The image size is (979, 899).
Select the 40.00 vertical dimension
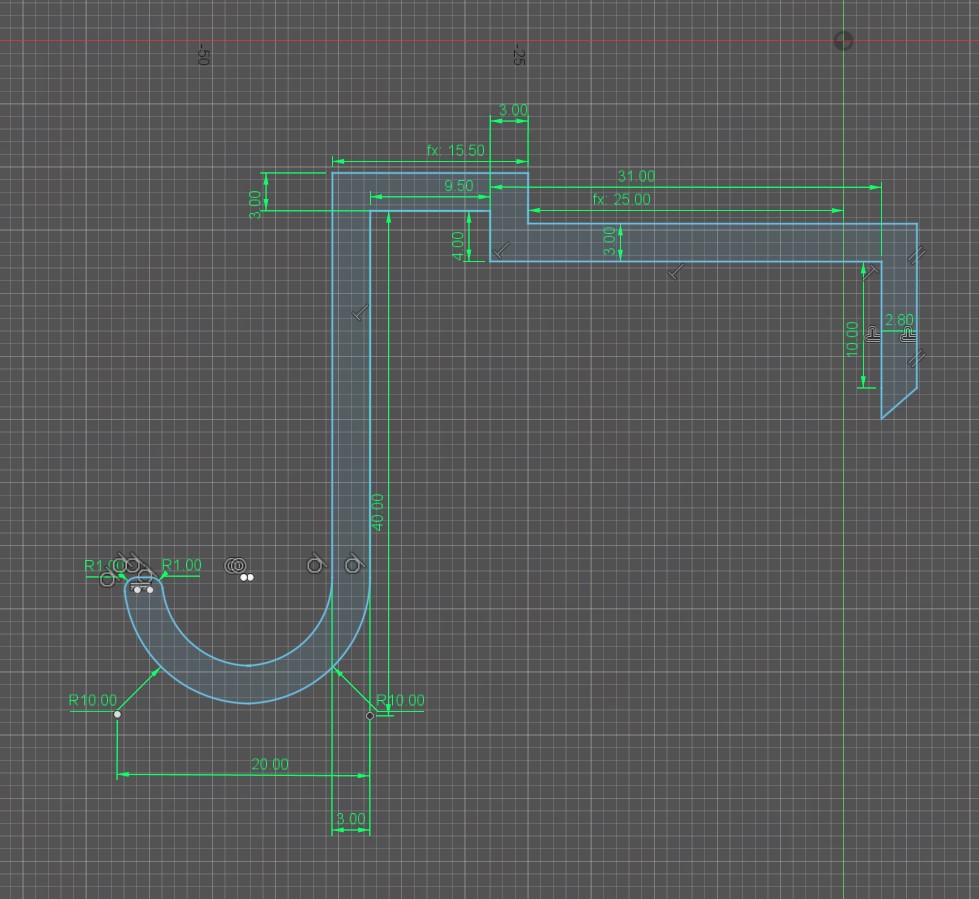[378, 513]
